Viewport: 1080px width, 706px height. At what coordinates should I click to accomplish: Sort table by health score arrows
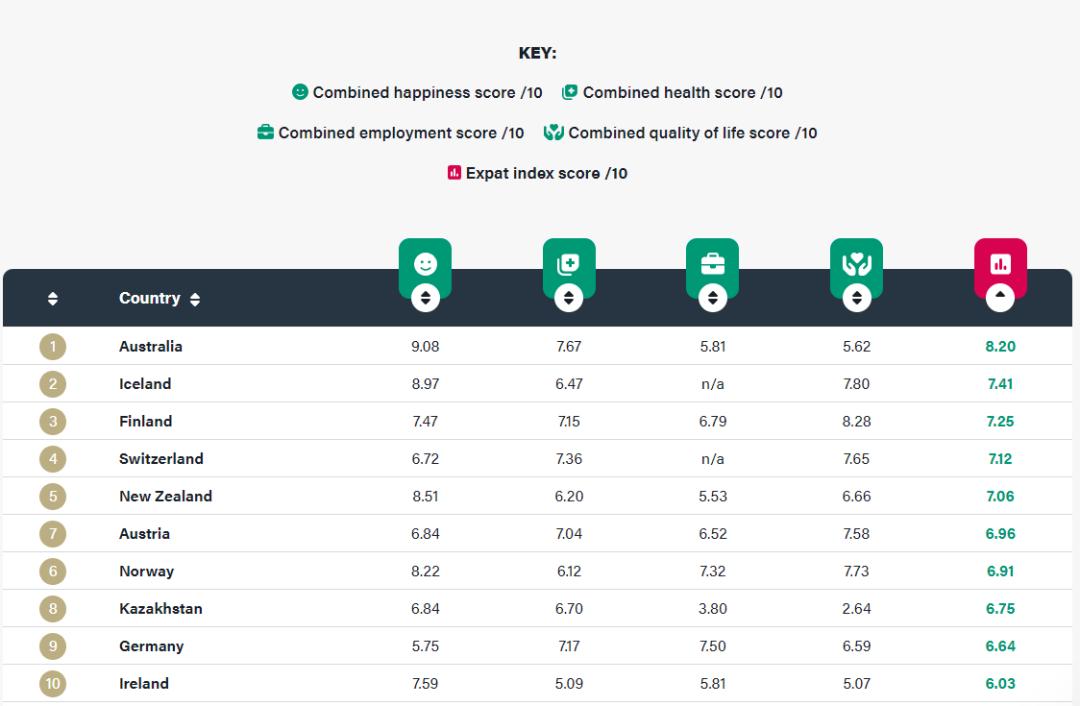coord(569,297)
